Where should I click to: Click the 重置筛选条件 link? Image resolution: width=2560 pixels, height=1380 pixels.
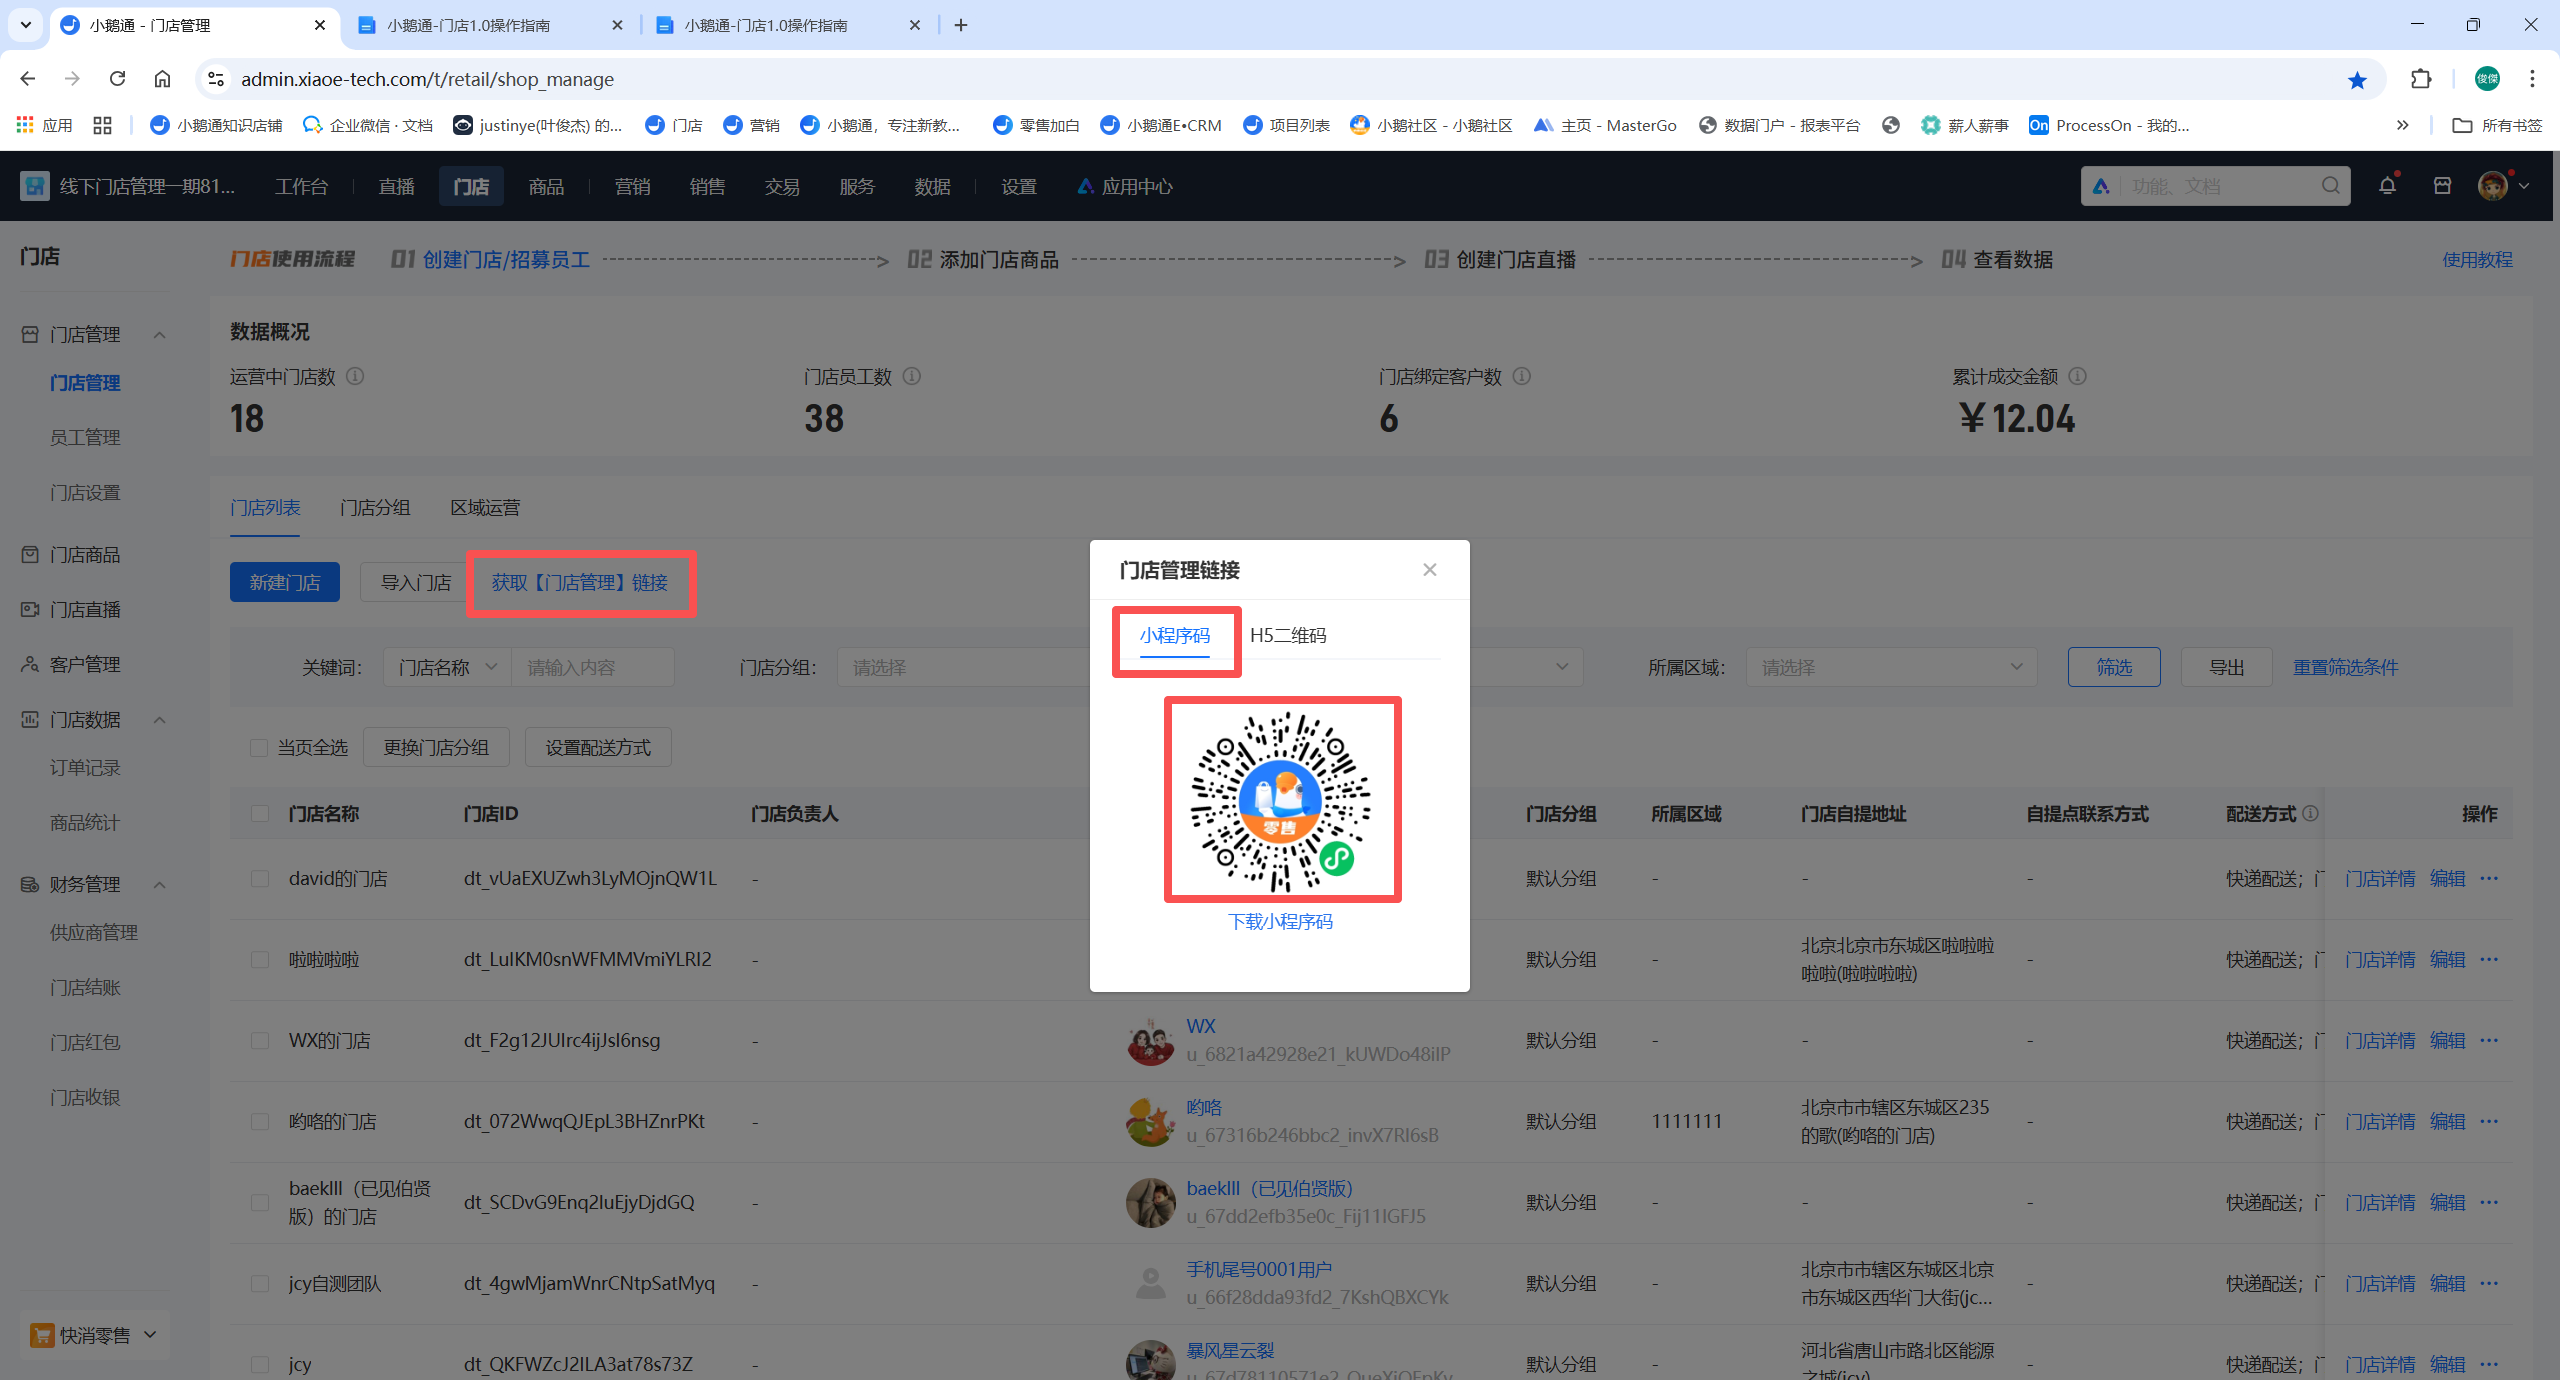pos(2345,667)
